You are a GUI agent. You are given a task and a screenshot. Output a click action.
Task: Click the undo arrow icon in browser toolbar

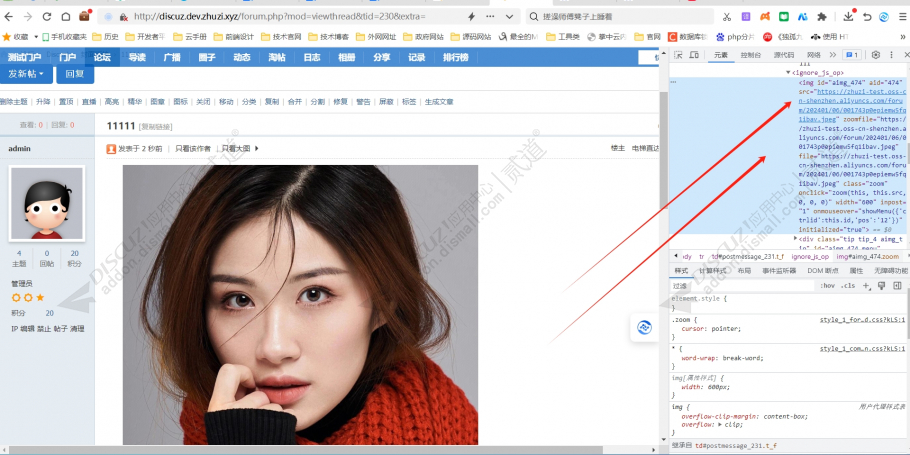click(867, 17)
